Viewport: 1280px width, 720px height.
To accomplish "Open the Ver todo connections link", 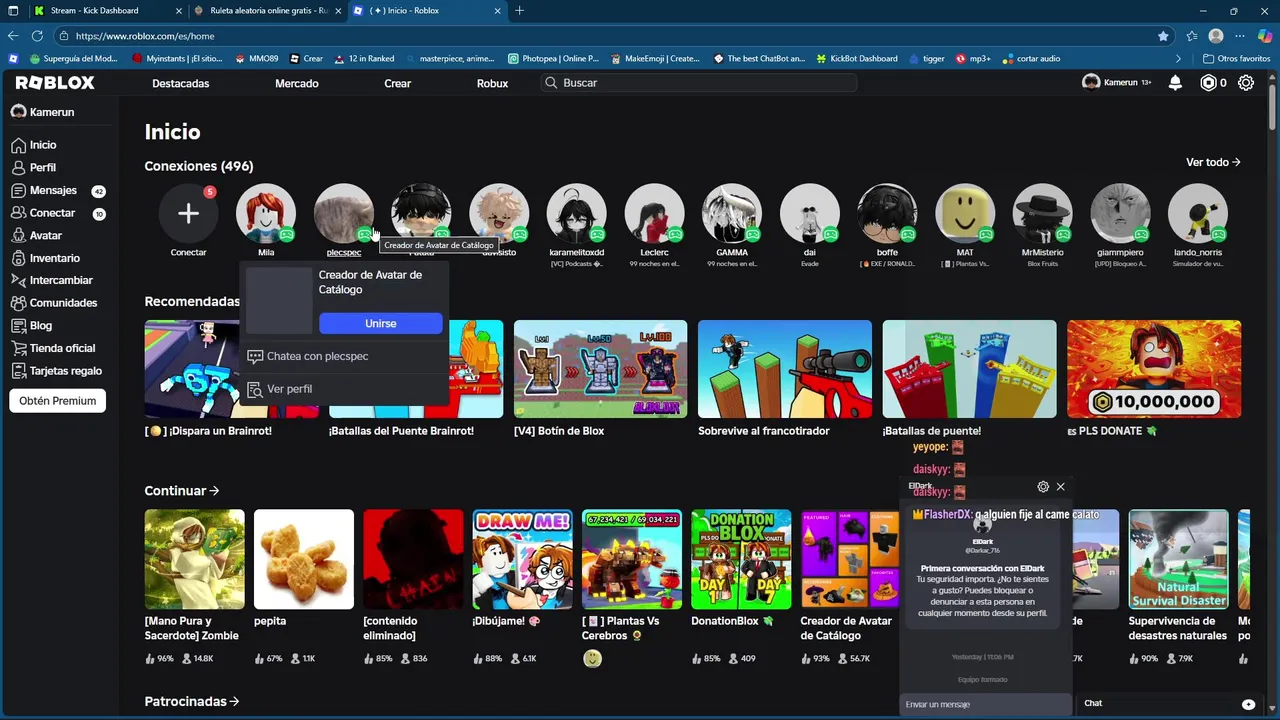I will [1213, 162].
